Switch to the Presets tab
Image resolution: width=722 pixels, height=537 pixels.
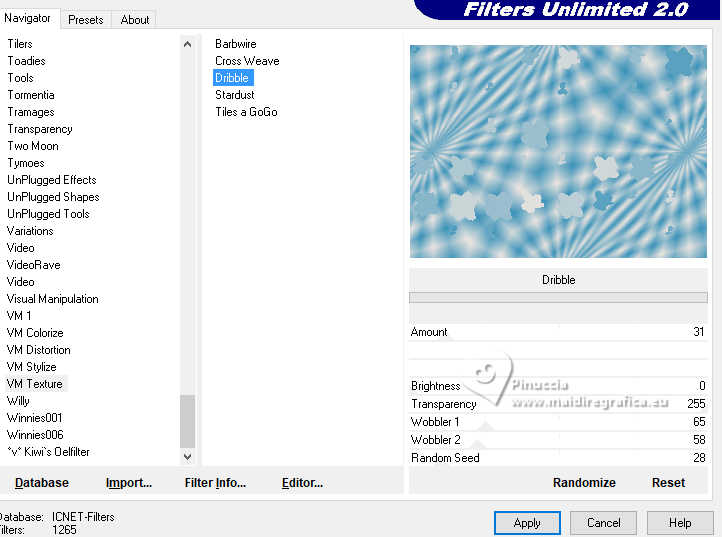[86, 20]
